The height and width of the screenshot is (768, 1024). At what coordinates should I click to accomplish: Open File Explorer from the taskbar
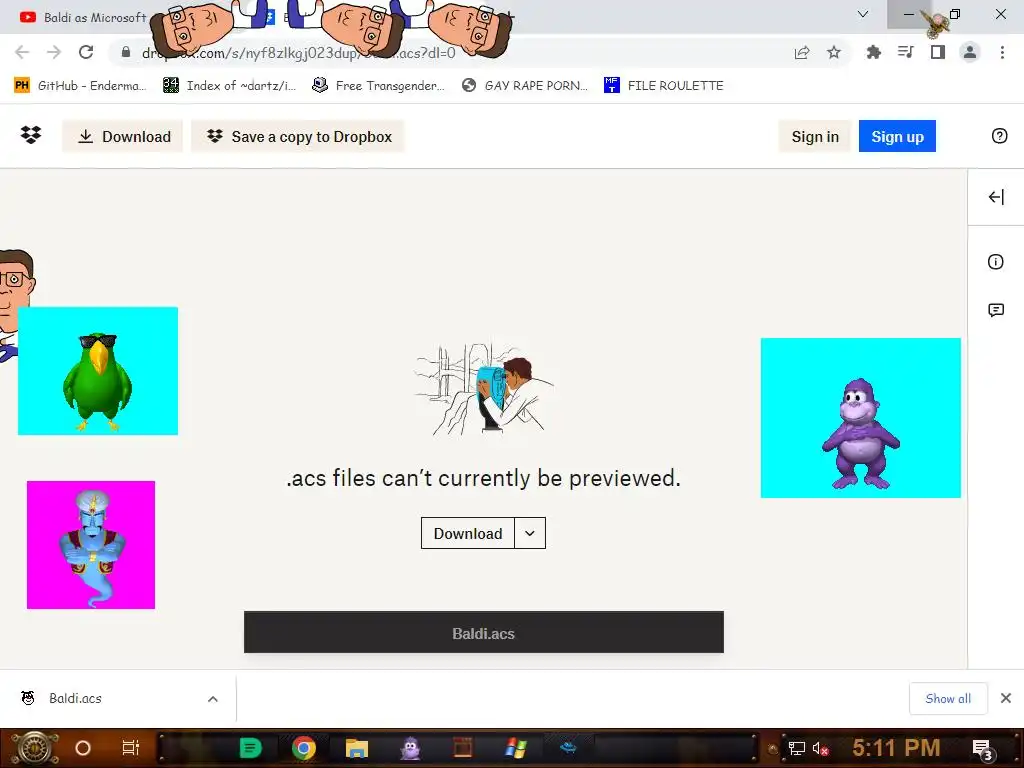point(357,748)
